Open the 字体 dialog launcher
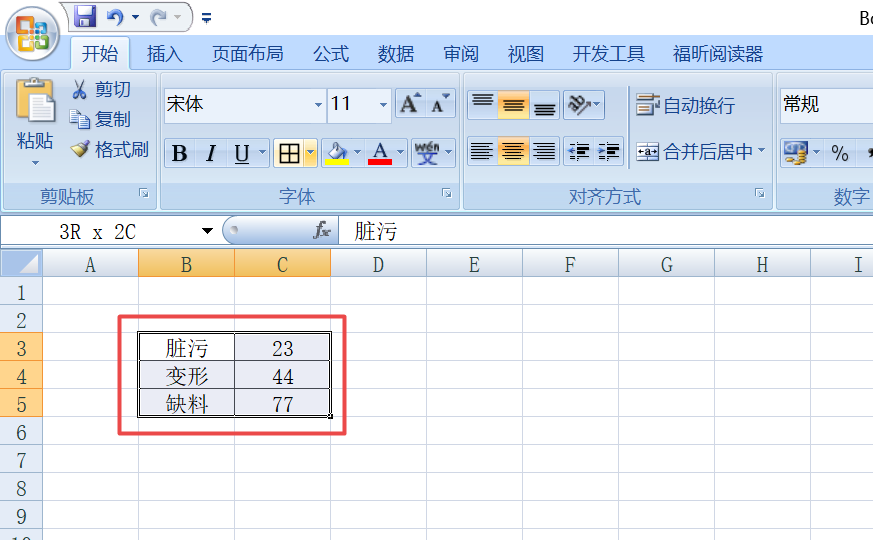The height and width of the screenshot is (540, 873). coord(447,193)
